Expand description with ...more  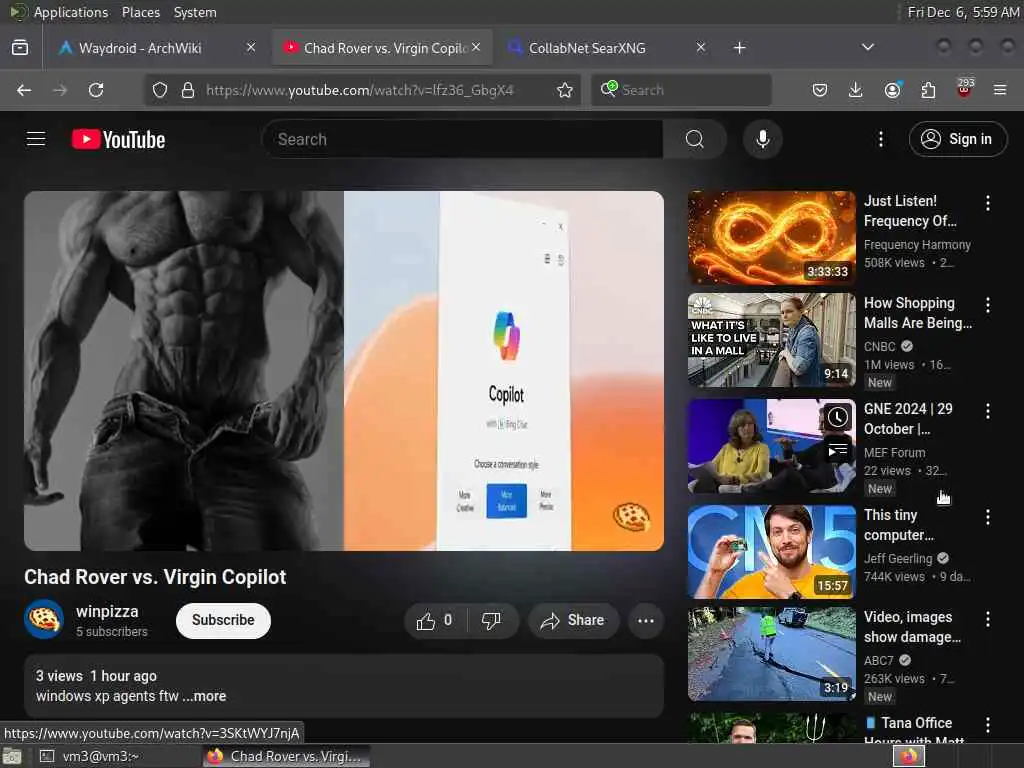pos(204,696)
